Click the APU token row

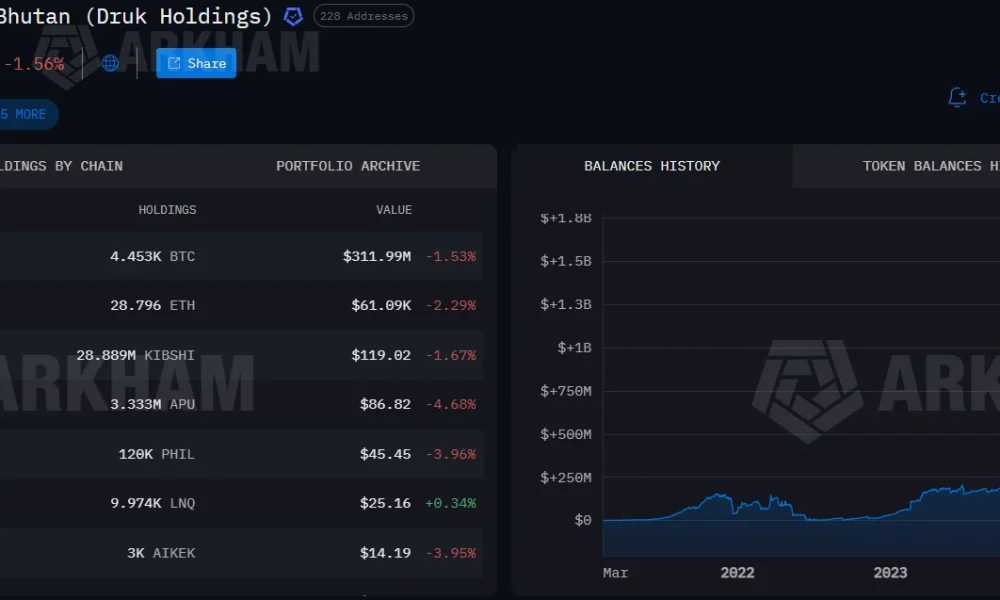click(x=240, y=404)
